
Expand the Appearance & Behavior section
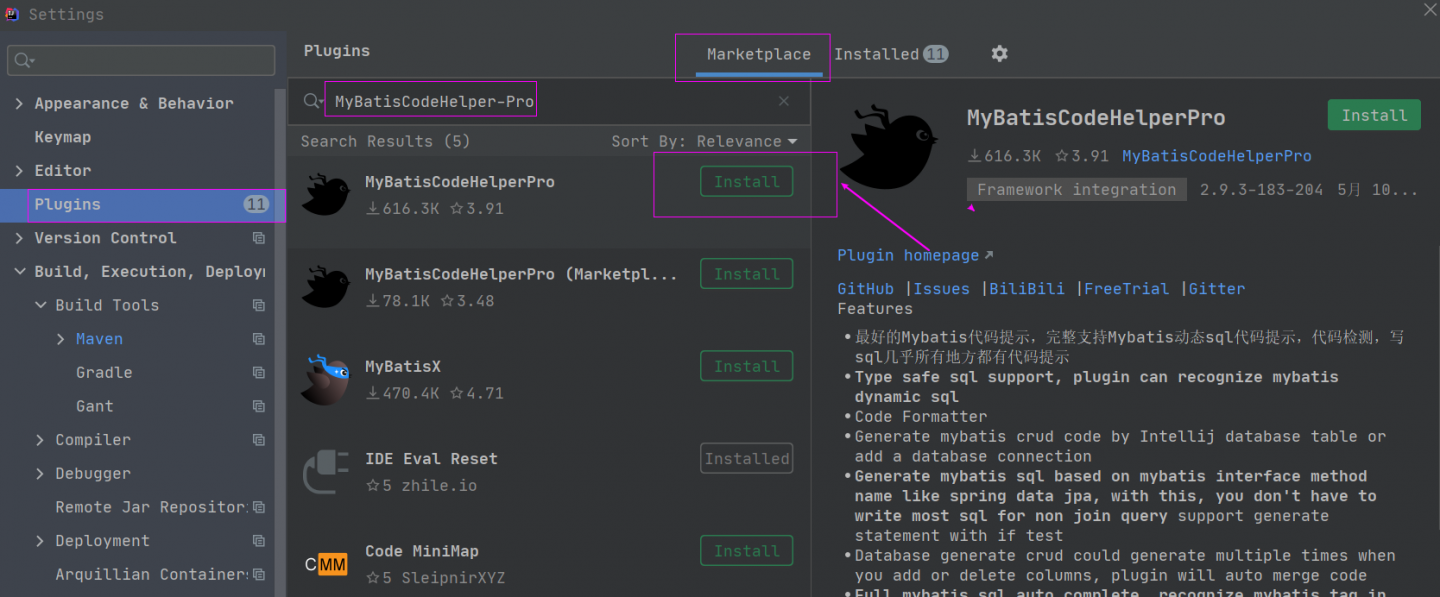click(x=19, y=104)
